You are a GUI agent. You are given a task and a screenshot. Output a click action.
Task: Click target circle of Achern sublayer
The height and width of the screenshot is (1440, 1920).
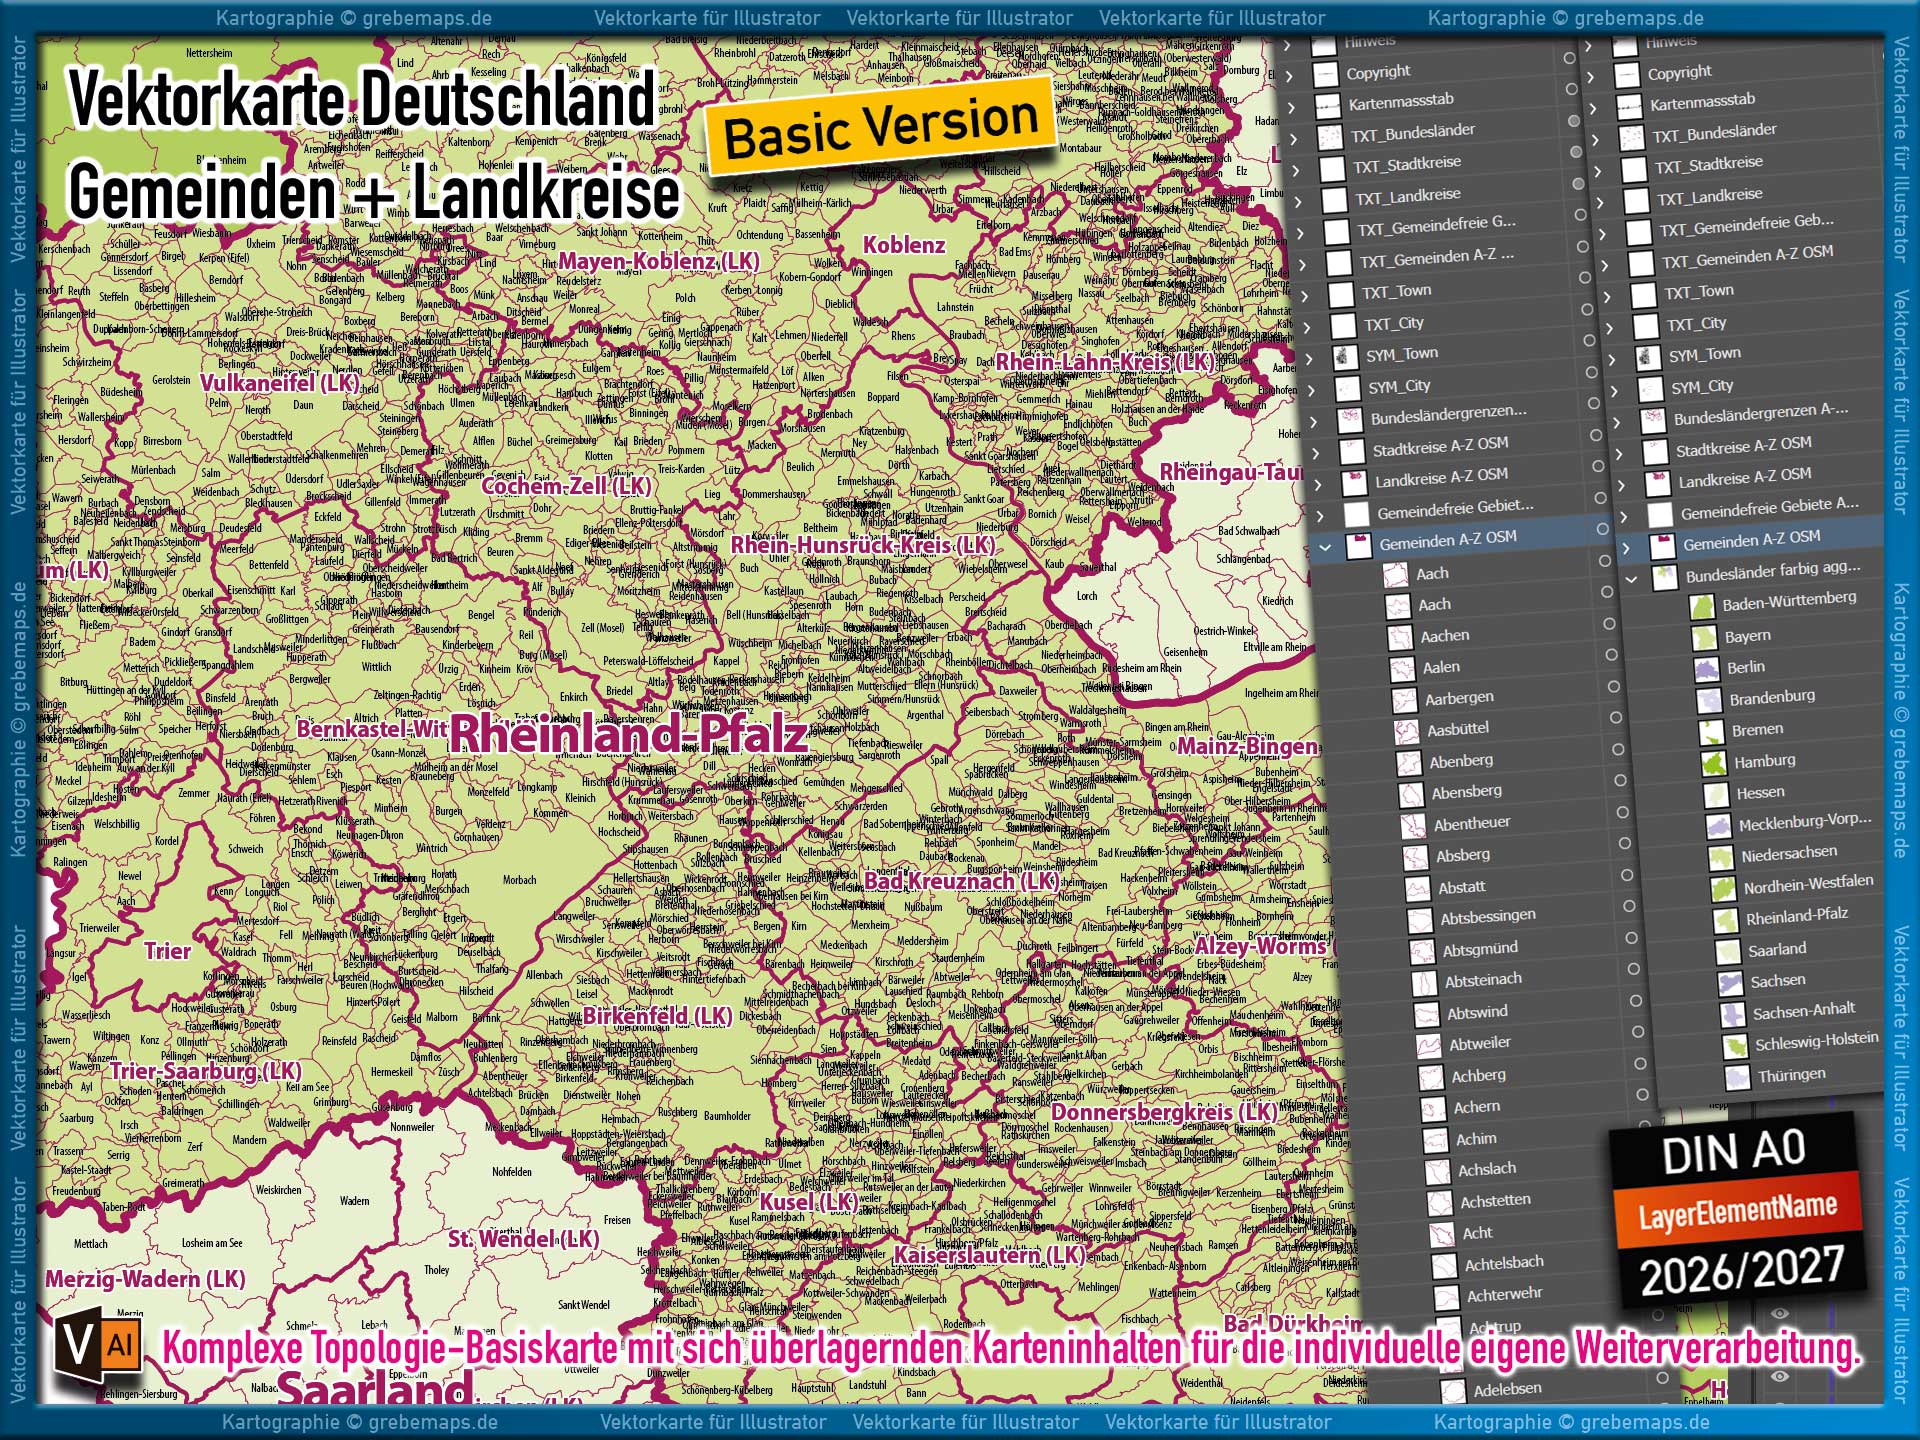click(1642, 1095)
